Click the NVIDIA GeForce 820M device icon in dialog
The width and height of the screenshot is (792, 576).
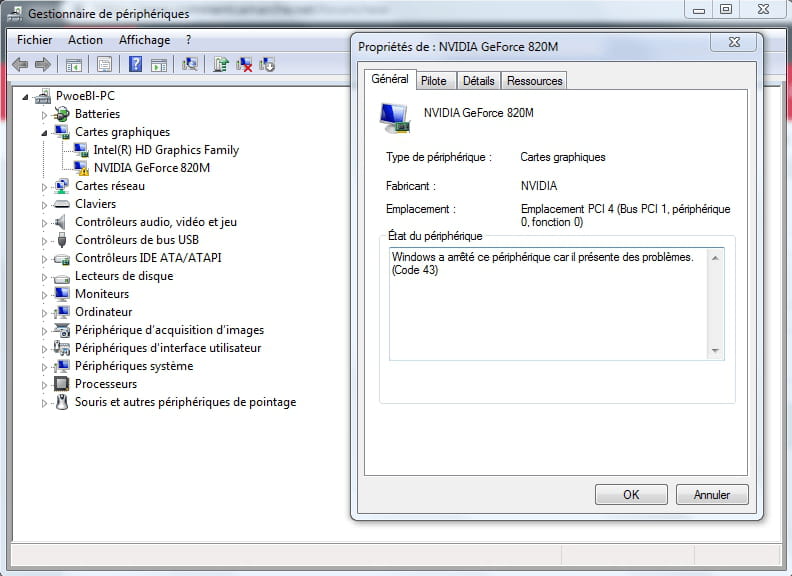pyautogui.click(x=395, y=118)
